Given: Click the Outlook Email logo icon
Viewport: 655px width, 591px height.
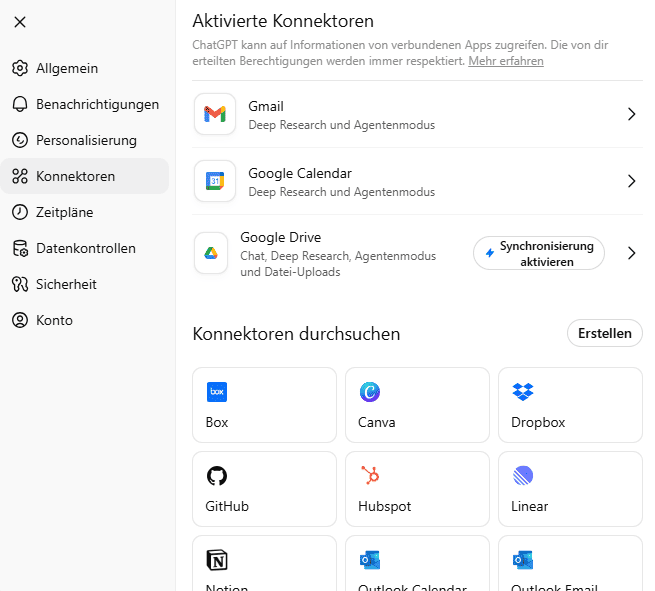Looking at the screenshot, I should 523,560.
